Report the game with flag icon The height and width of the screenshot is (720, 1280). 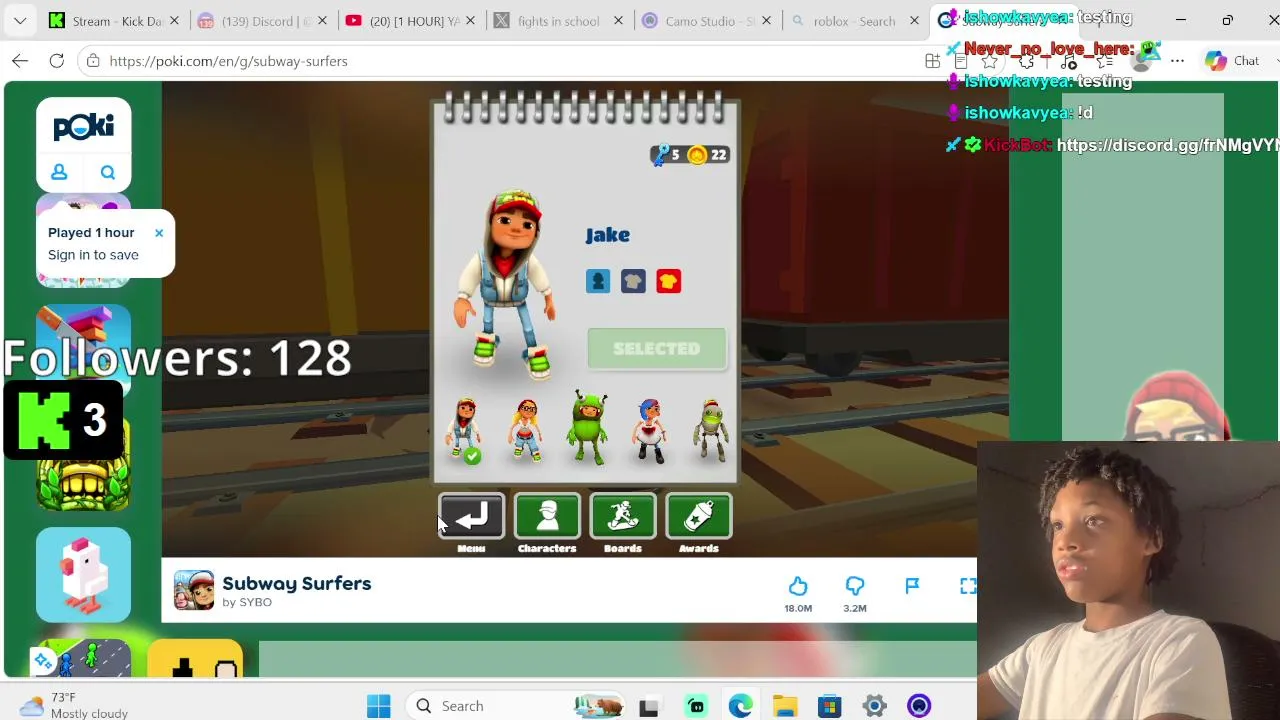tap(912, 586)
